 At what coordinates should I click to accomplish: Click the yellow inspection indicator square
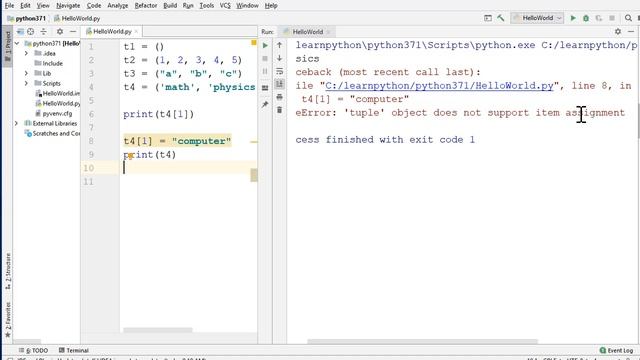click(x=254, y=42)
